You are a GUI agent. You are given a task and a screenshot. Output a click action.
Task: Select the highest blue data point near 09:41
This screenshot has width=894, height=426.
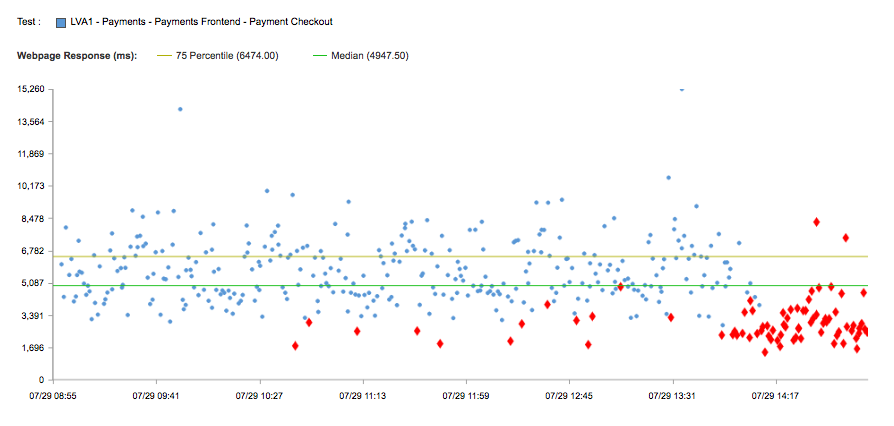[180, 109]
